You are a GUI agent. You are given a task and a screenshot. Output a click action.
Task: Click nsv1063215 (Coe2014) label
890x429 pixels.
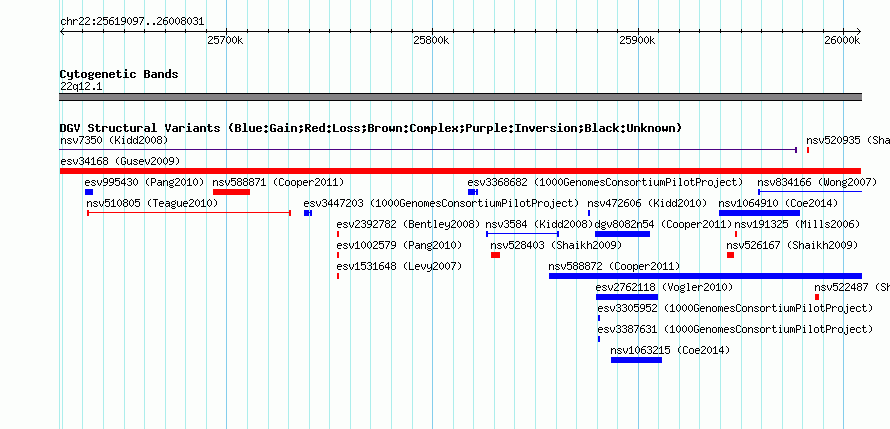pyautogui.click(x=670, y=350)
